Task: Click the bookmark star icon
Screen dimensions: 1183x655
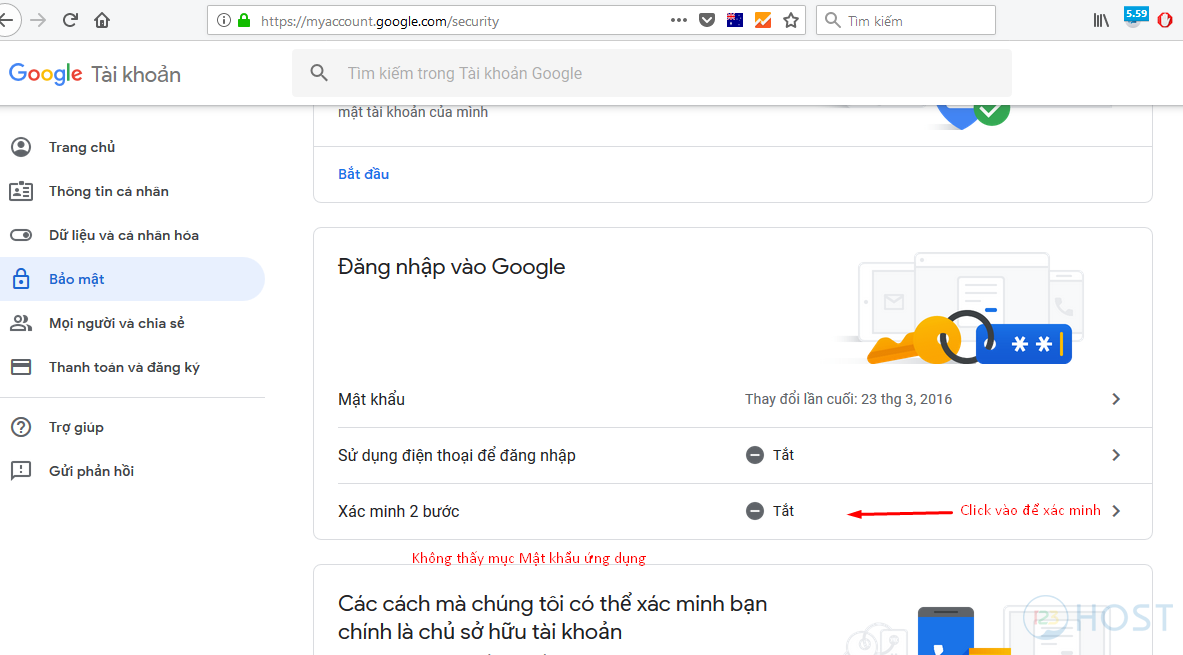Action: pyautogui.click(x=791, y=20)
